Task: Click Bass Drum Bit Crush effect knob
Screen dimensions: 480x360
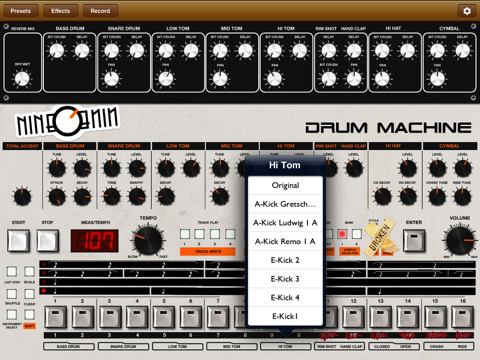Action: tap(57, 51)
